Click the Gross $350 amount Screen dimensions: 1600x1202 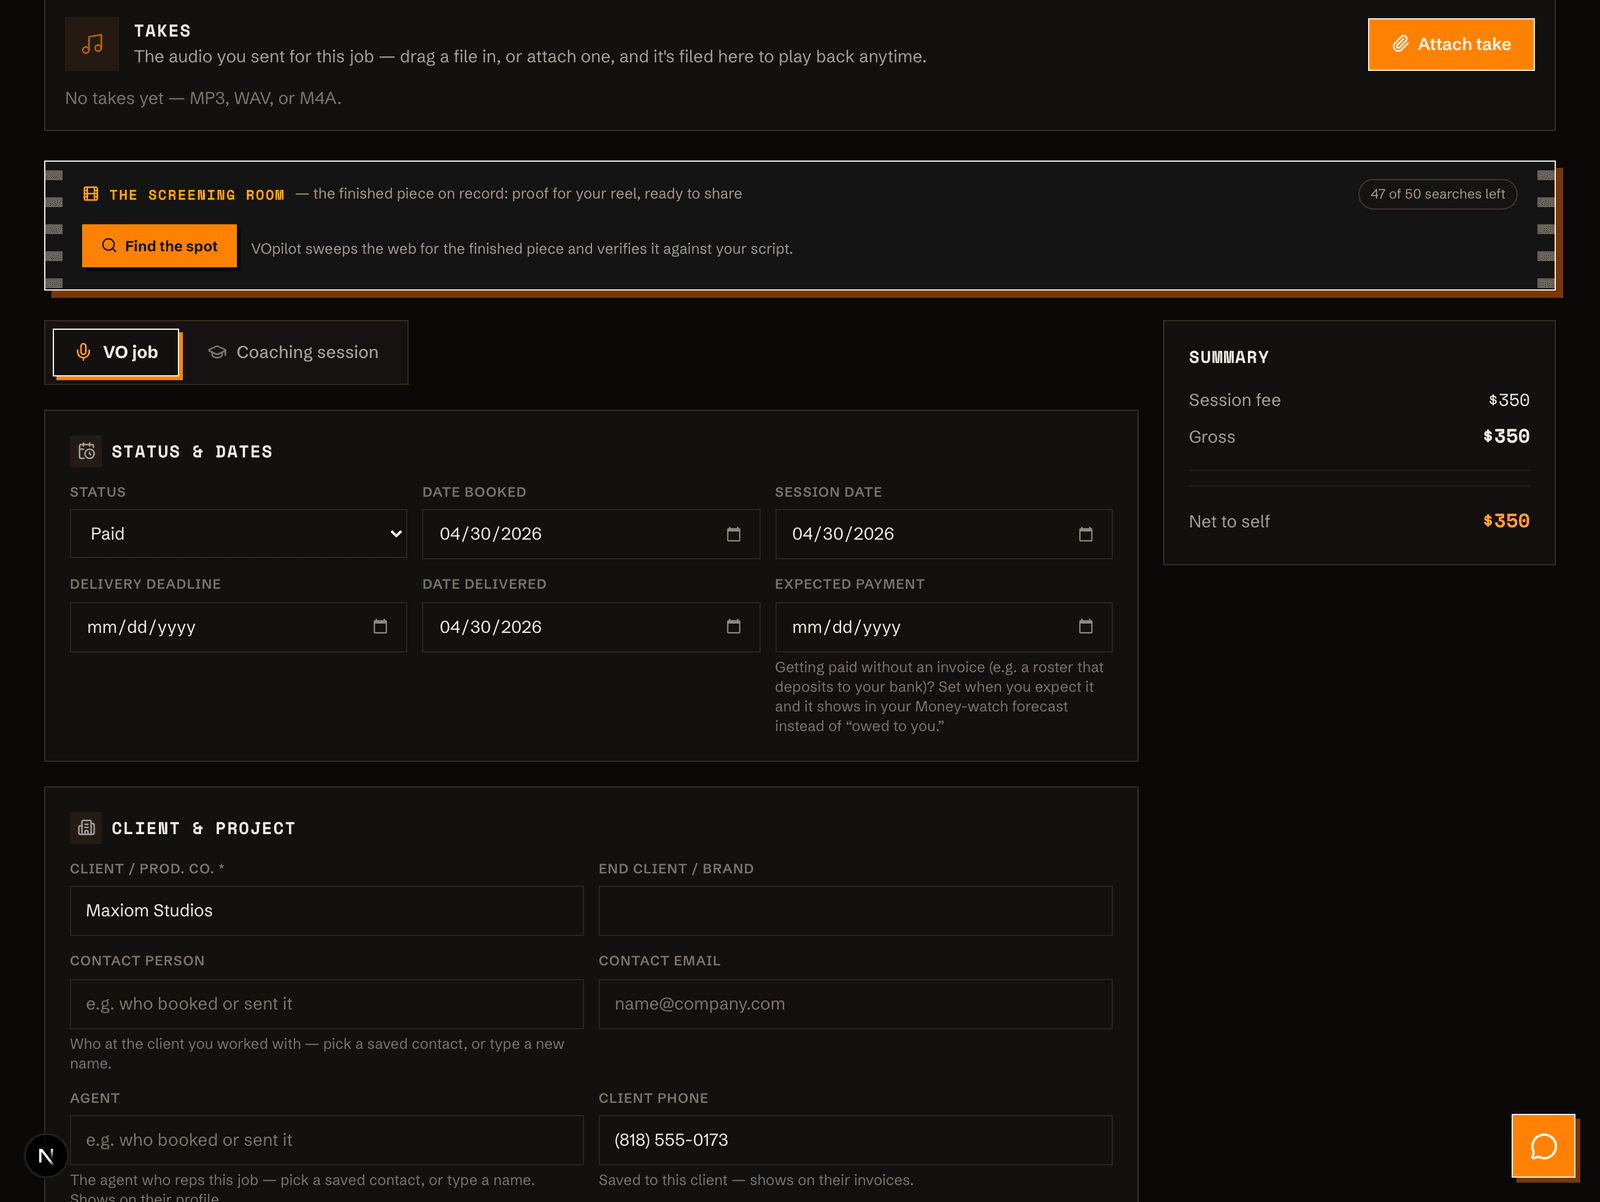tap(1506, 436)
